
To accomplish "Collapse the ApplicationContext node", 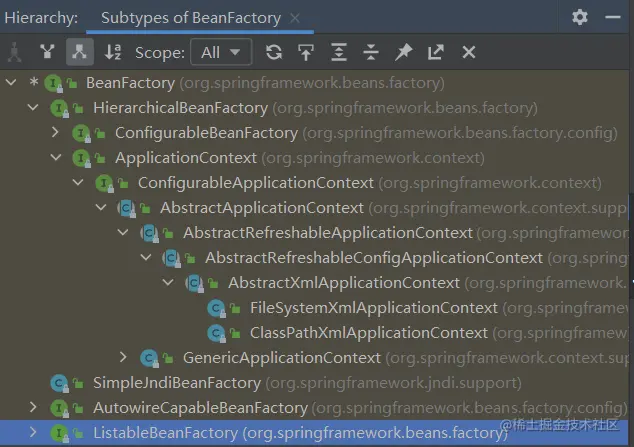I will pyautogui.click(x=56, y=157).
